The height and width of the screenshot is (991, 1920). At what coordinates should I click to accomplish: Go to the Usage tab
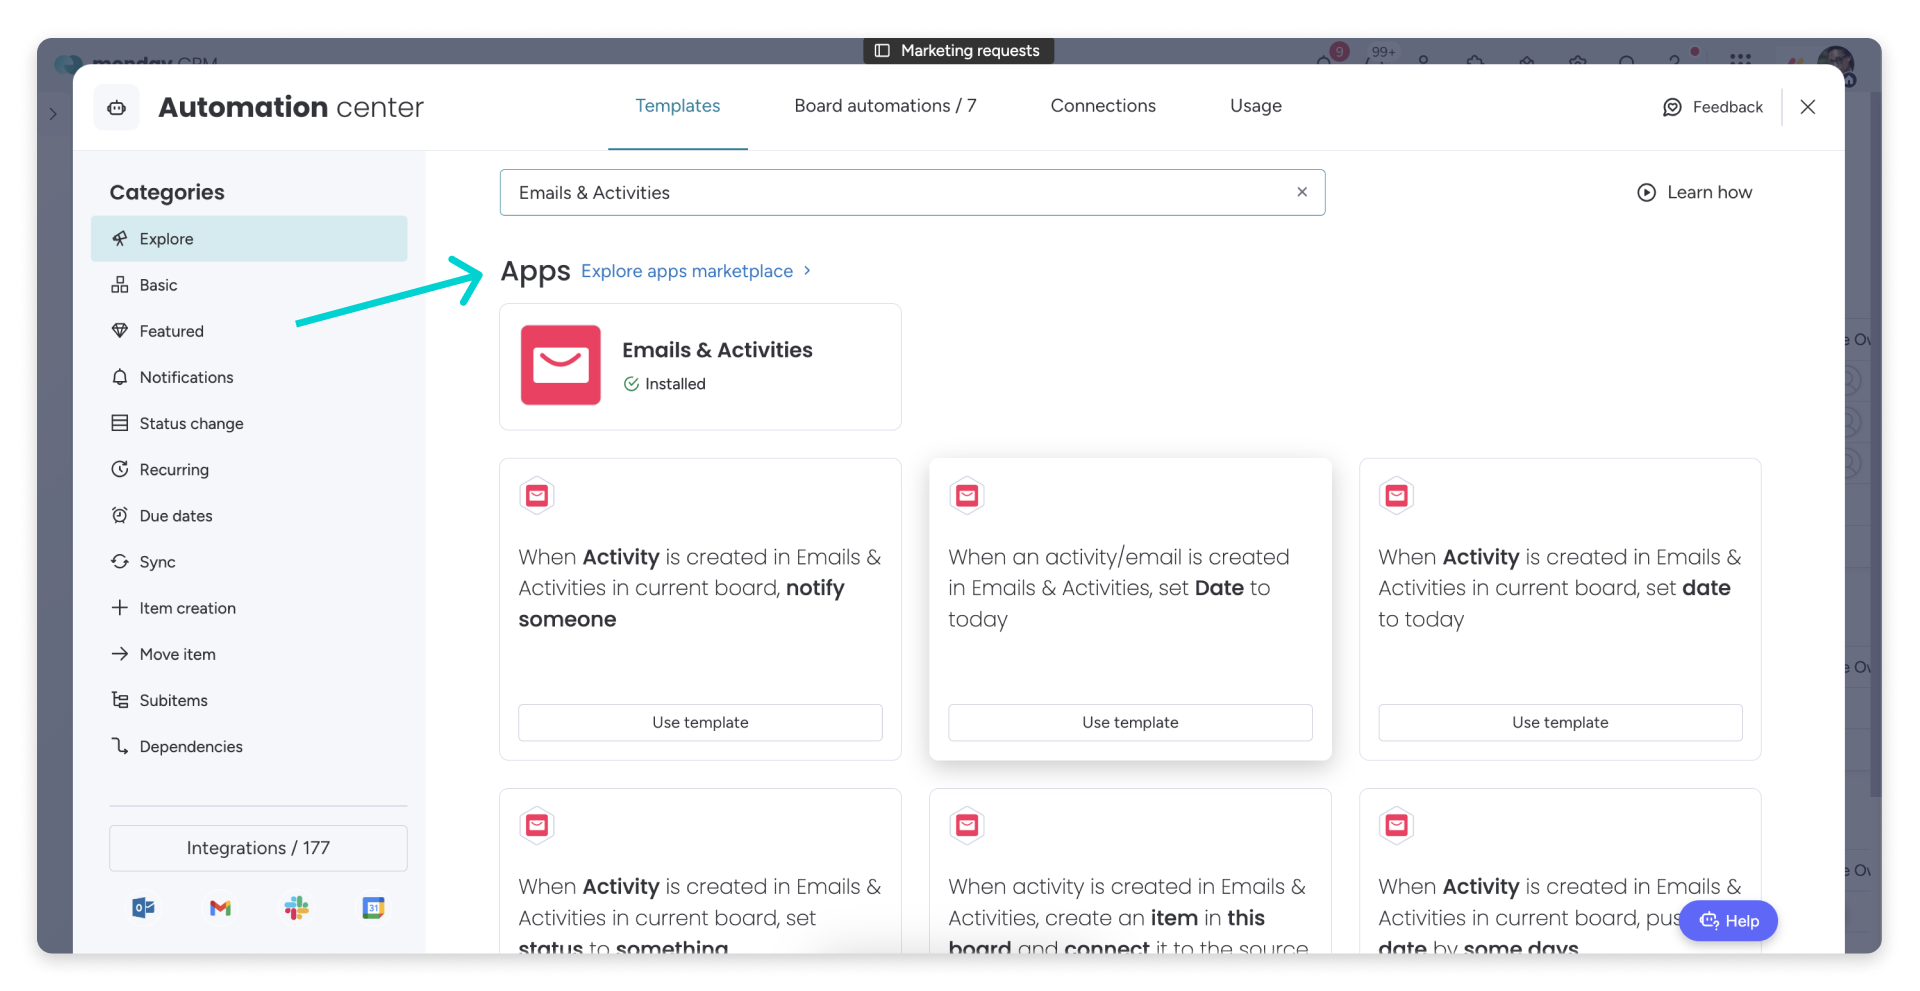pos(1255,106)
